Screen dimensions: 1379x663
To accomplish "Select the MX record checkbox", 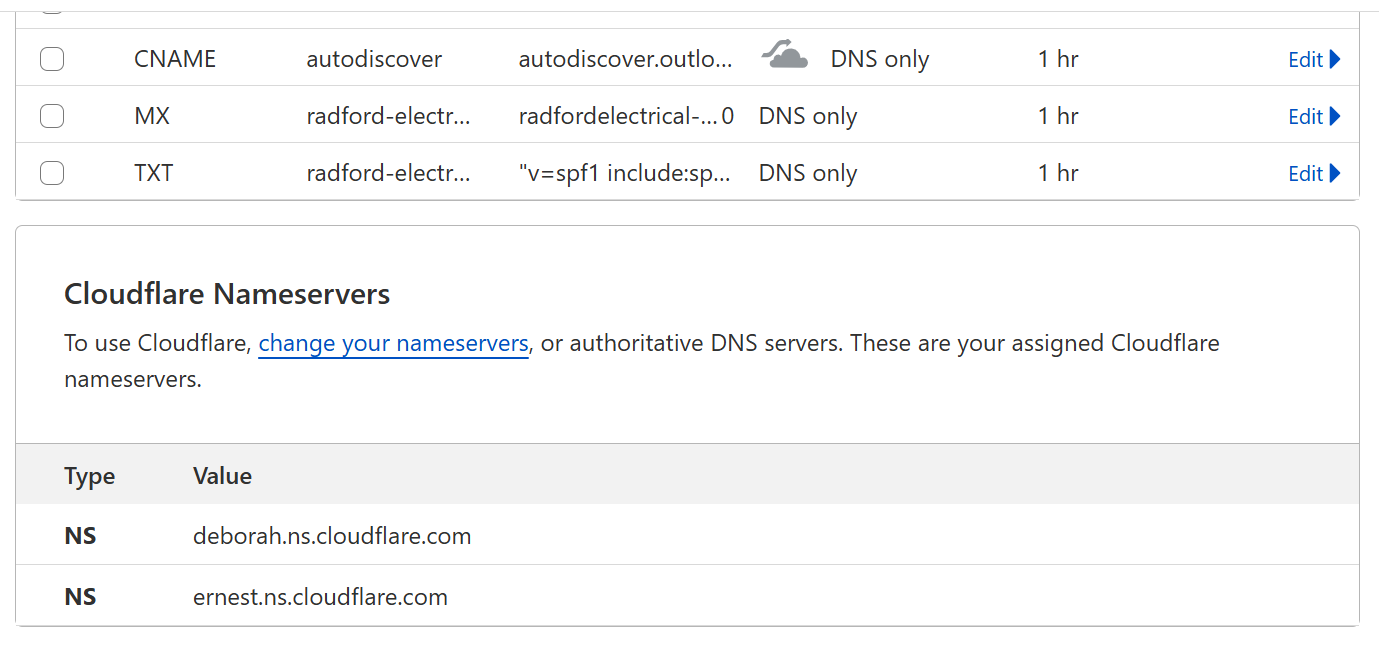I will pos(52,116).
